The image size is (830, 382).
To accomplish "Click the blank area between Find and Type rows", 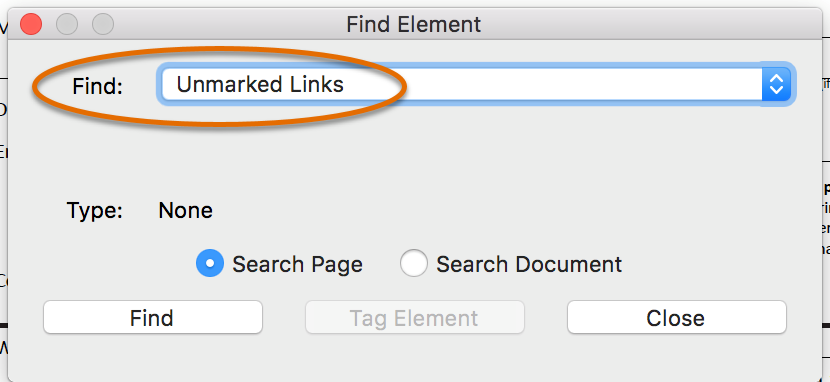I will 414,153.
